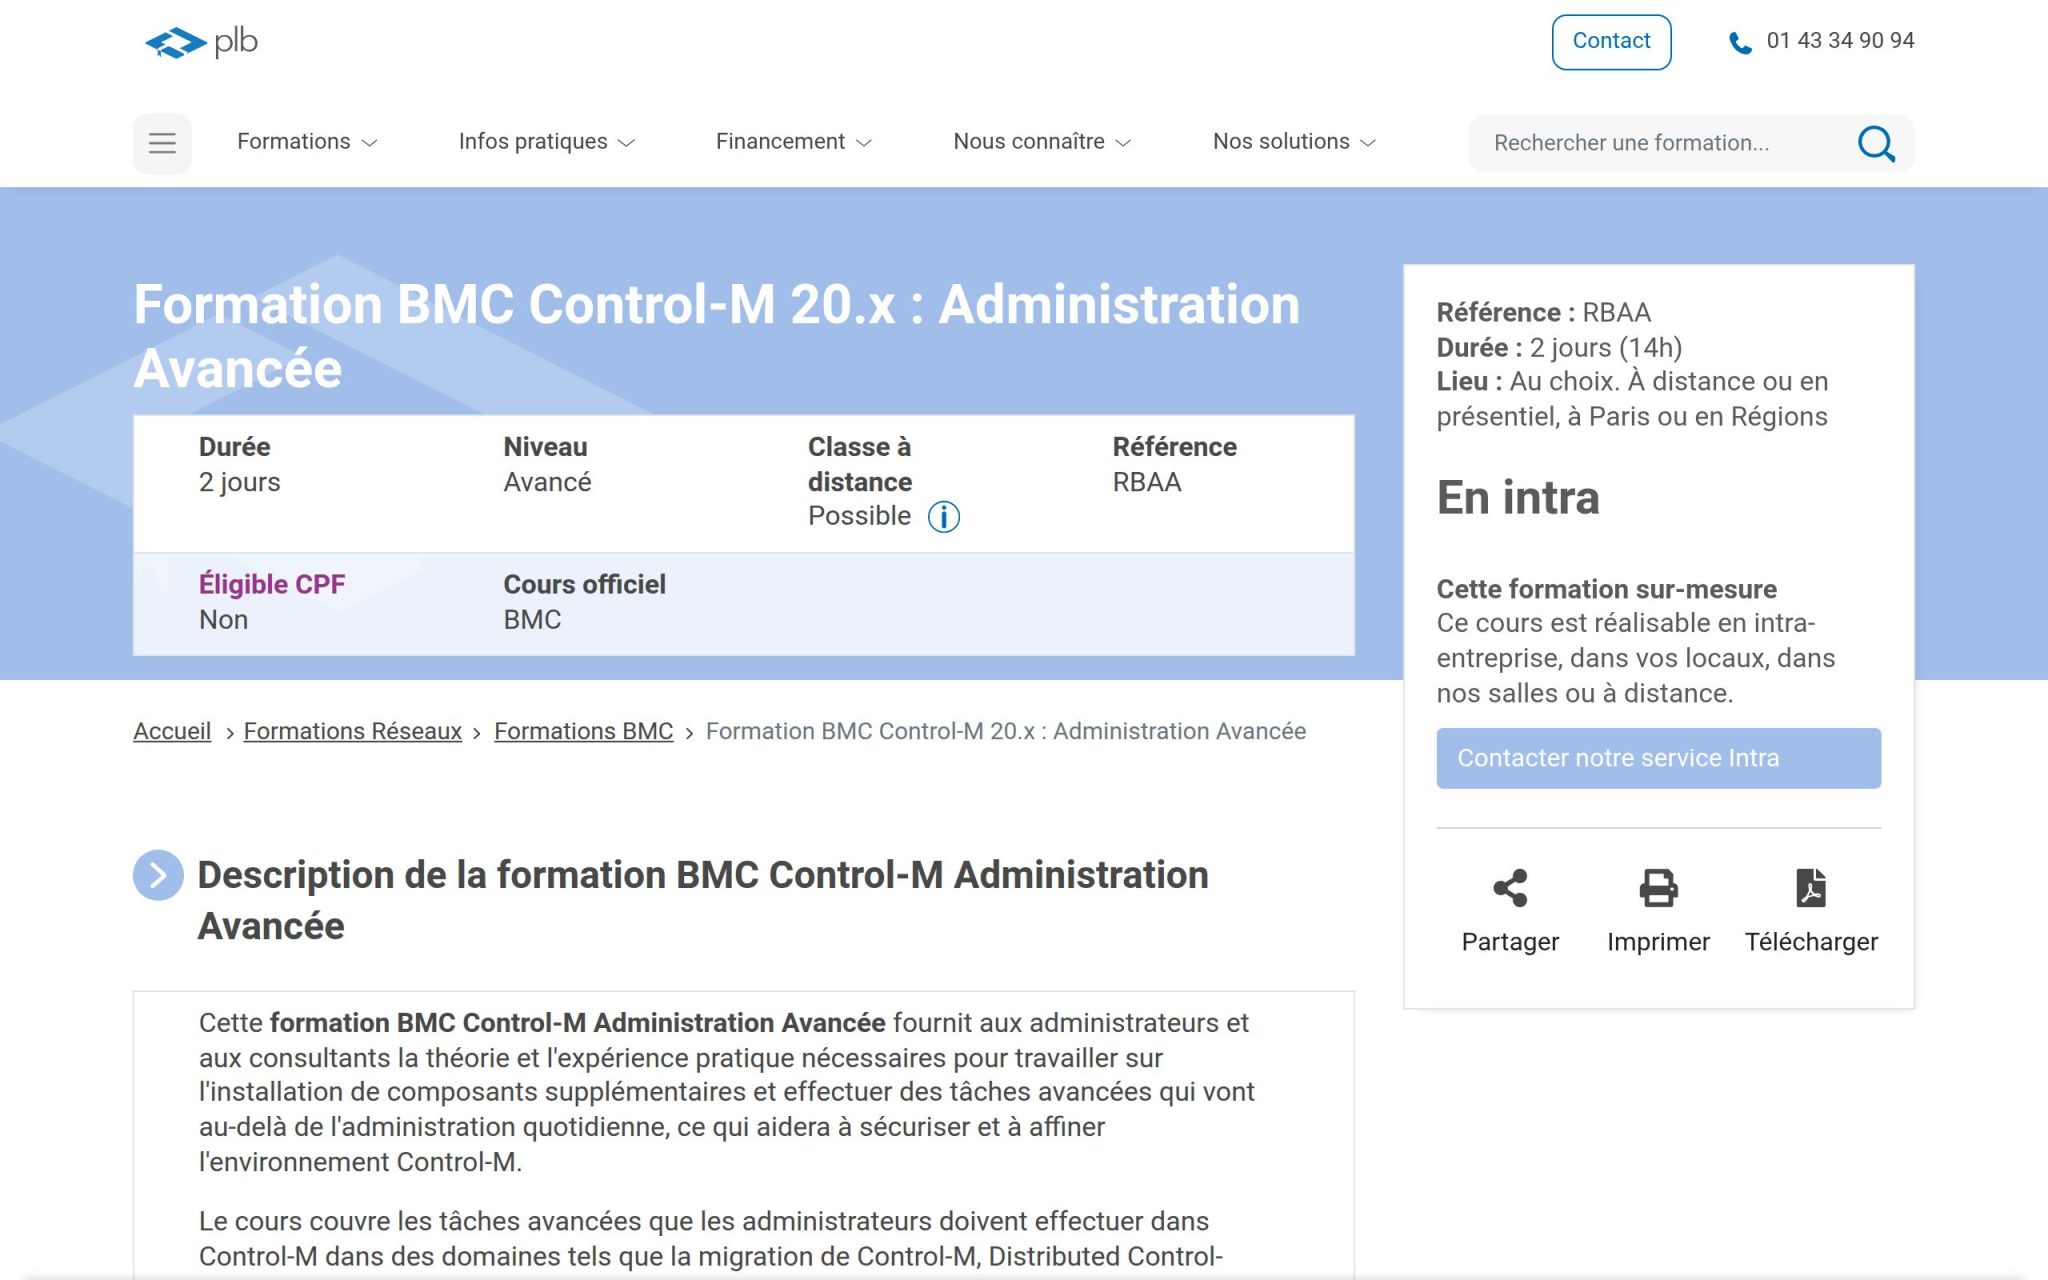Screen dimensions: 2048x1280
Task: Open the hamburger menu button
Action: point(162,143)
